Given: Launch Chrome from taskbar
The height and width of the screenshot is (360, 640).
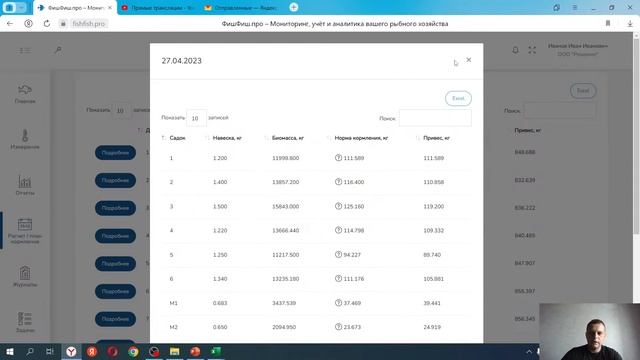Looking at the screenshot, I should click(133, 351).
